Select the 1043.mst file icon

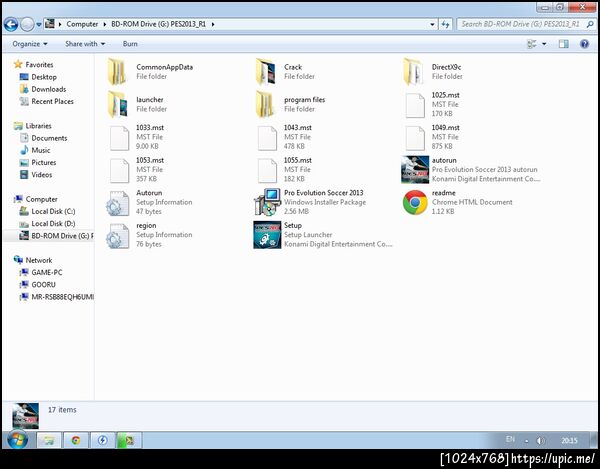[267, 138]
